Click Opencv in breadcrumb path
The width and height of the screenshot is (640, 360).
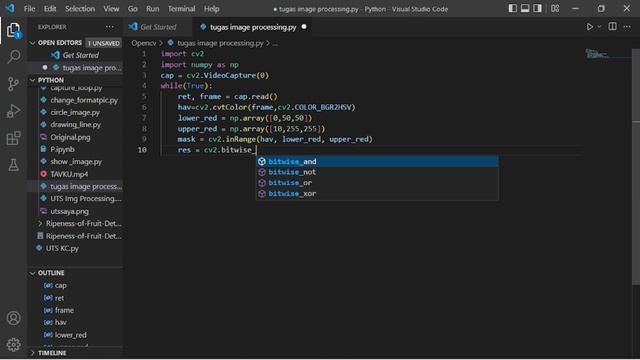click(144, 43)
